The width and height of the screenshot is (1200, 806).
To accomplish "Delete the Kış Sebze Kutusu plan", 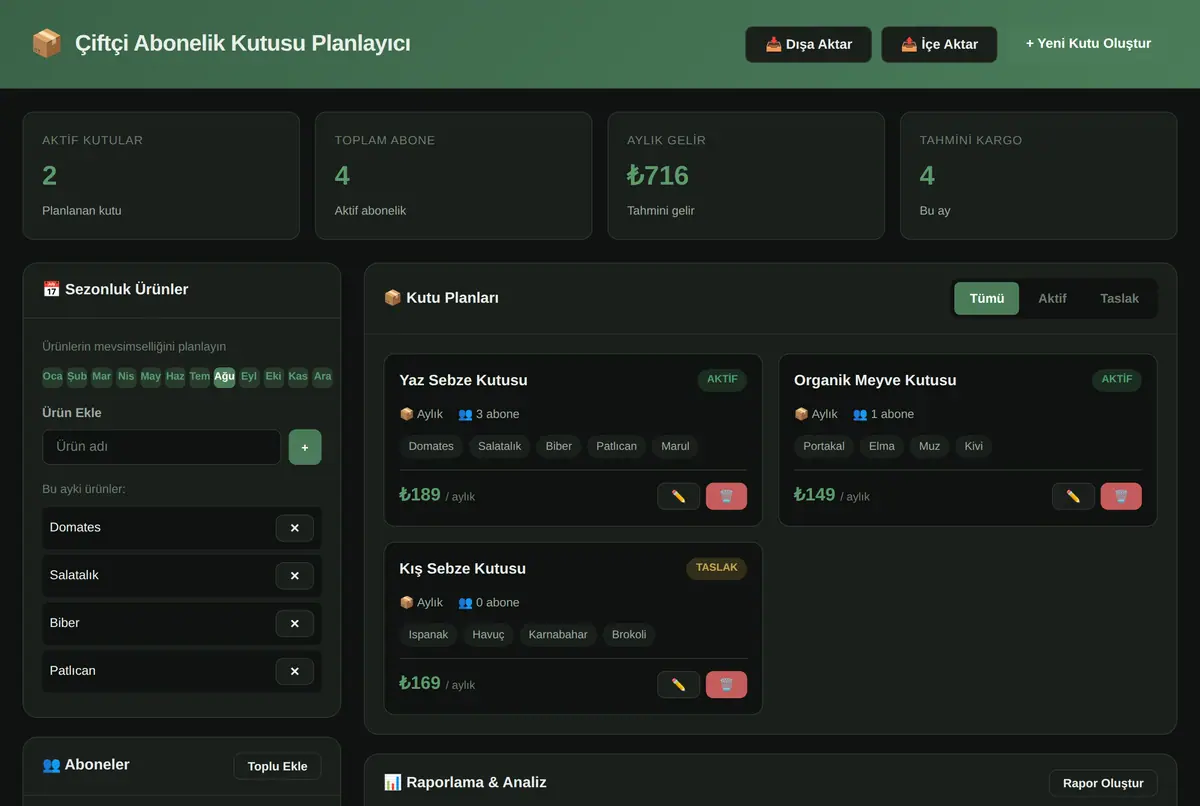I will [726, 685].
